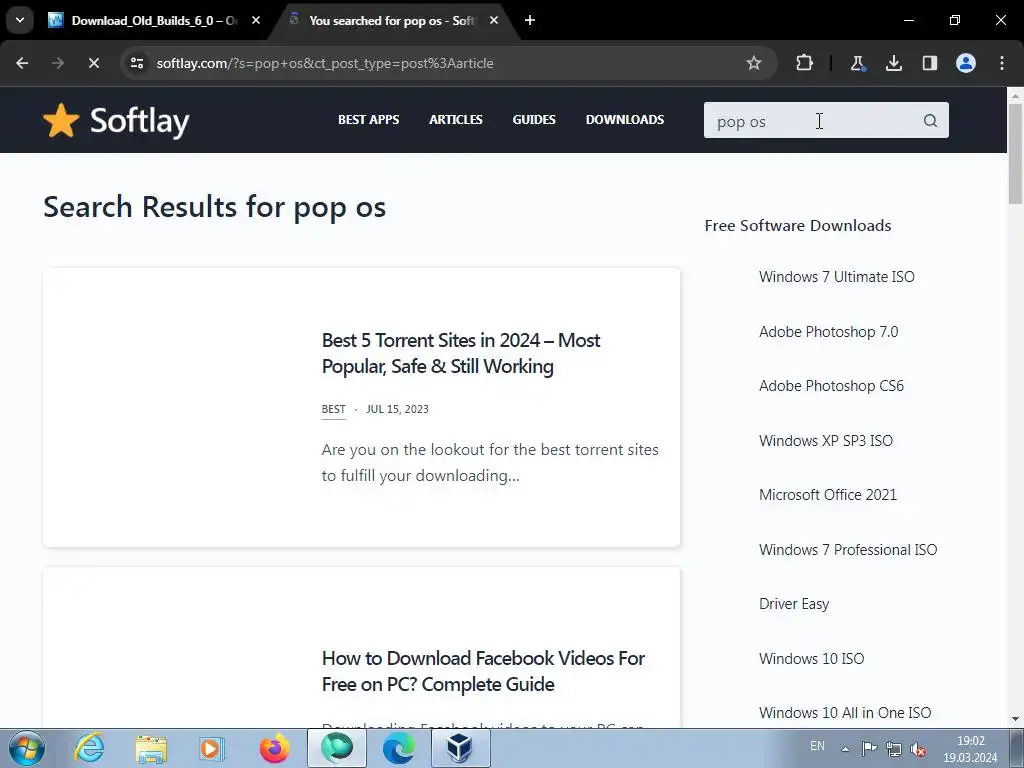Open 'How to Download Facebook Videos' article
This screenshot has height=768, width=1024.
coord(483,671)
